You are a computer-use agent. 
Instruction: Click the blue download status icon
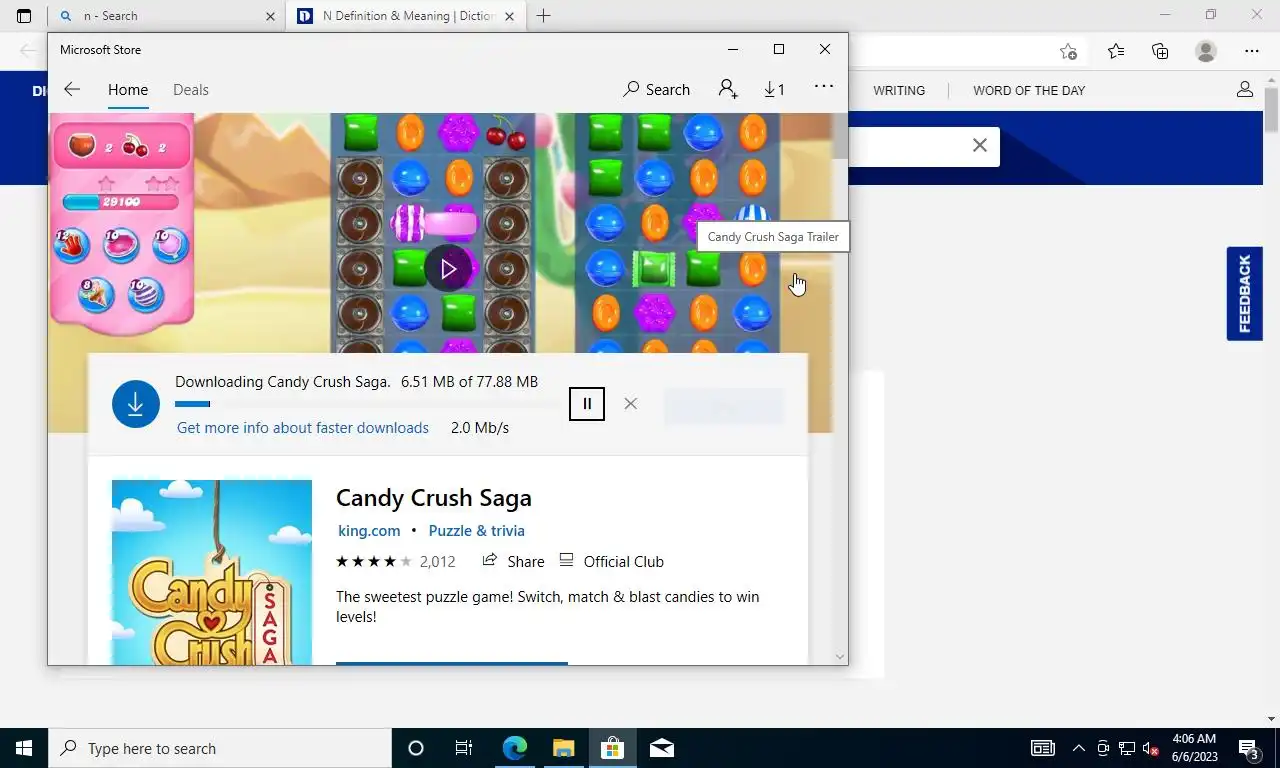point(136,404)
